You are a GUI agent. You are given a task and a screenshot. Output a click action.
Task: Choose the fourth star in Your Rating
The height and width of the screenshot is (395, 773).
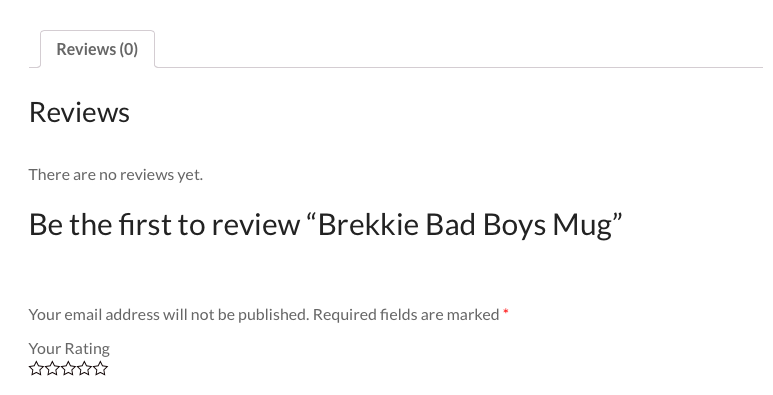[84, 368]
